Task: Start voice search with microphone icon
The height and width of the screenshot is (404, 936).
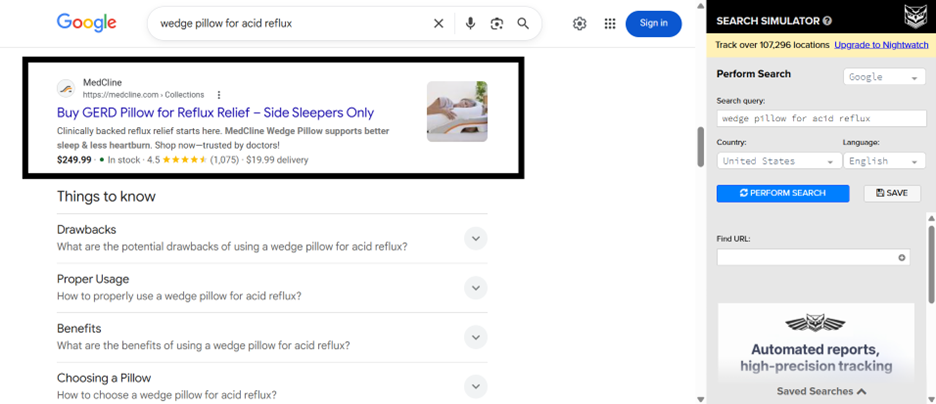Action: [470, 23]
